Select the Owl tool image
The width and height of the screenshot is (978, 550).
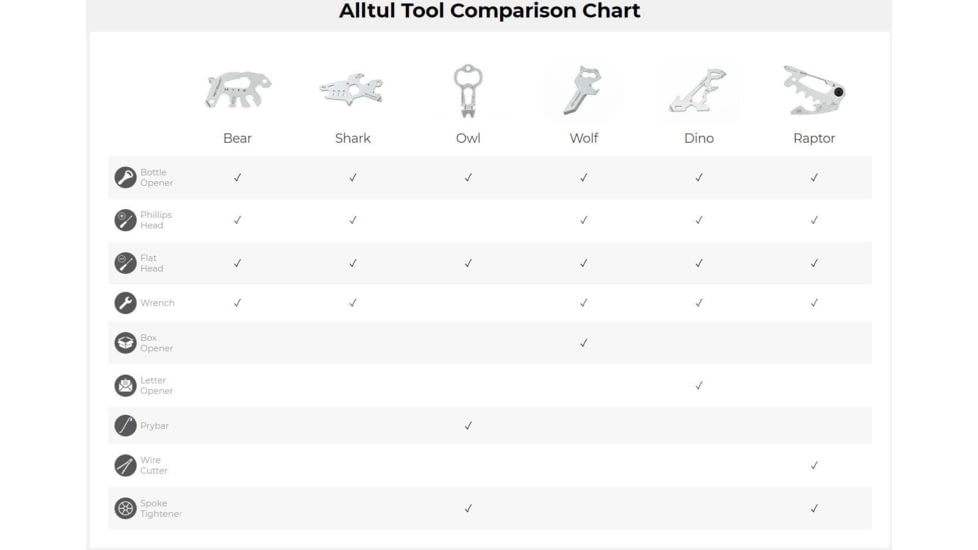(468, 91)
